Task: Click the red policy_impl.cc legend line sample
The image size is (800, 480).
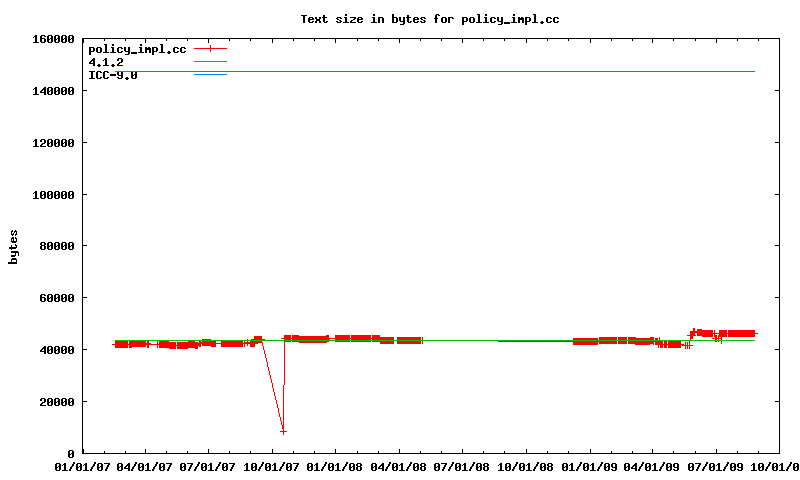Action: [210, 48]
